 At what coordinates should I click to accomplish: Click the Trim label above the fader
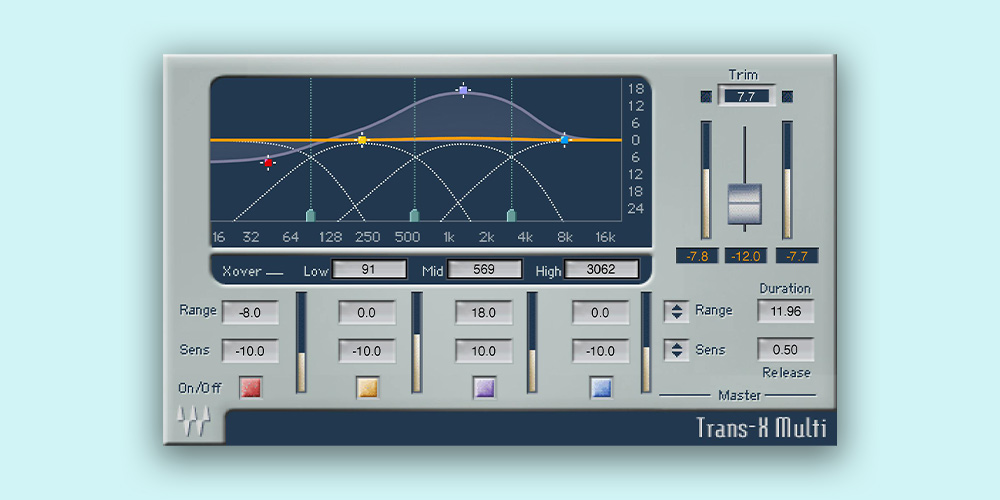tap(744, 75)
